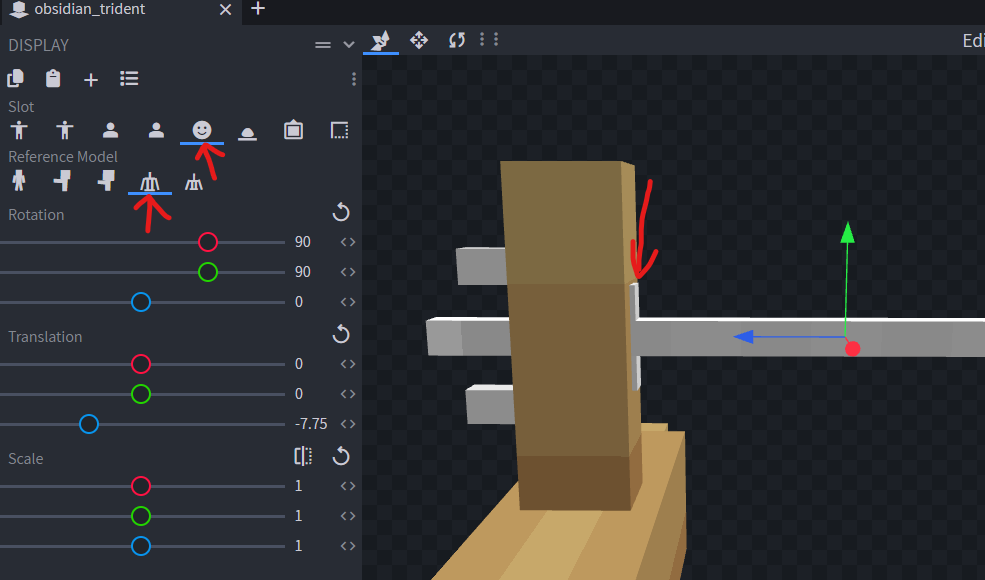Paste the display settings

tap(53, 79)
